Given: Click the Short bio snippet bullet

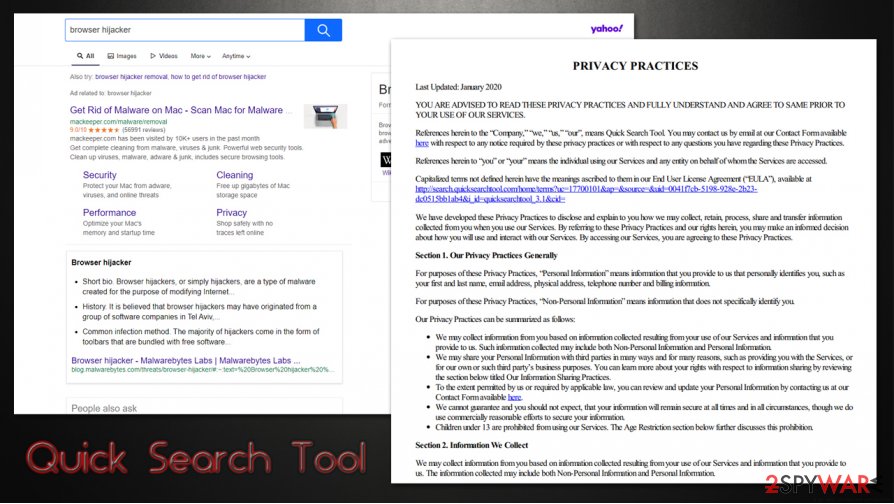Looking at the screenshot, I should [x=198, y=287].
